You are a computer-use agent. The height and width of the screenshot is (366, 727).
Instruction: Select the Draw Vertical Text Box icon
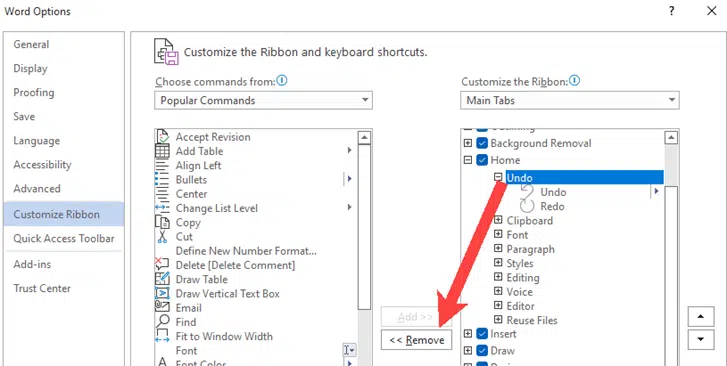point(162,294)
